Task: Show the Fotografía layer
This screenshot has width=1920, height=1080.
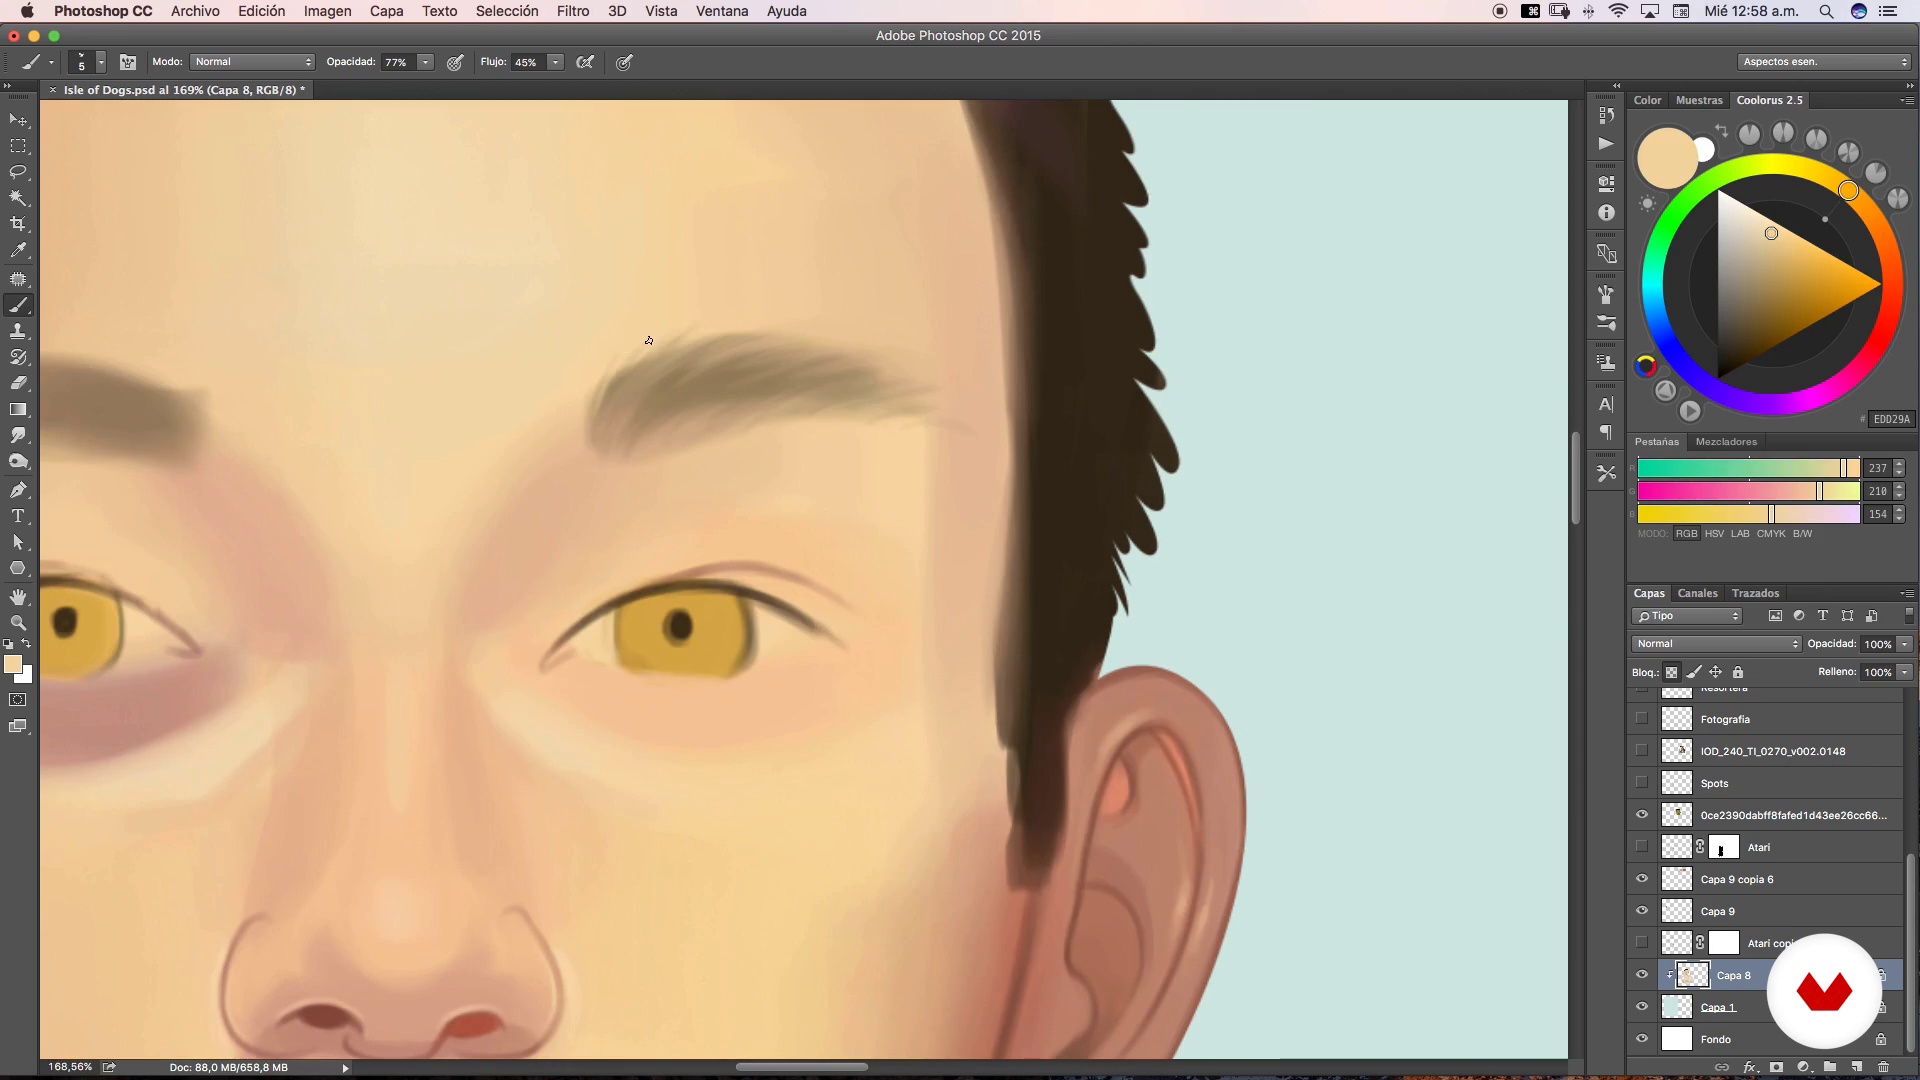Action: tap(1642, 719)
